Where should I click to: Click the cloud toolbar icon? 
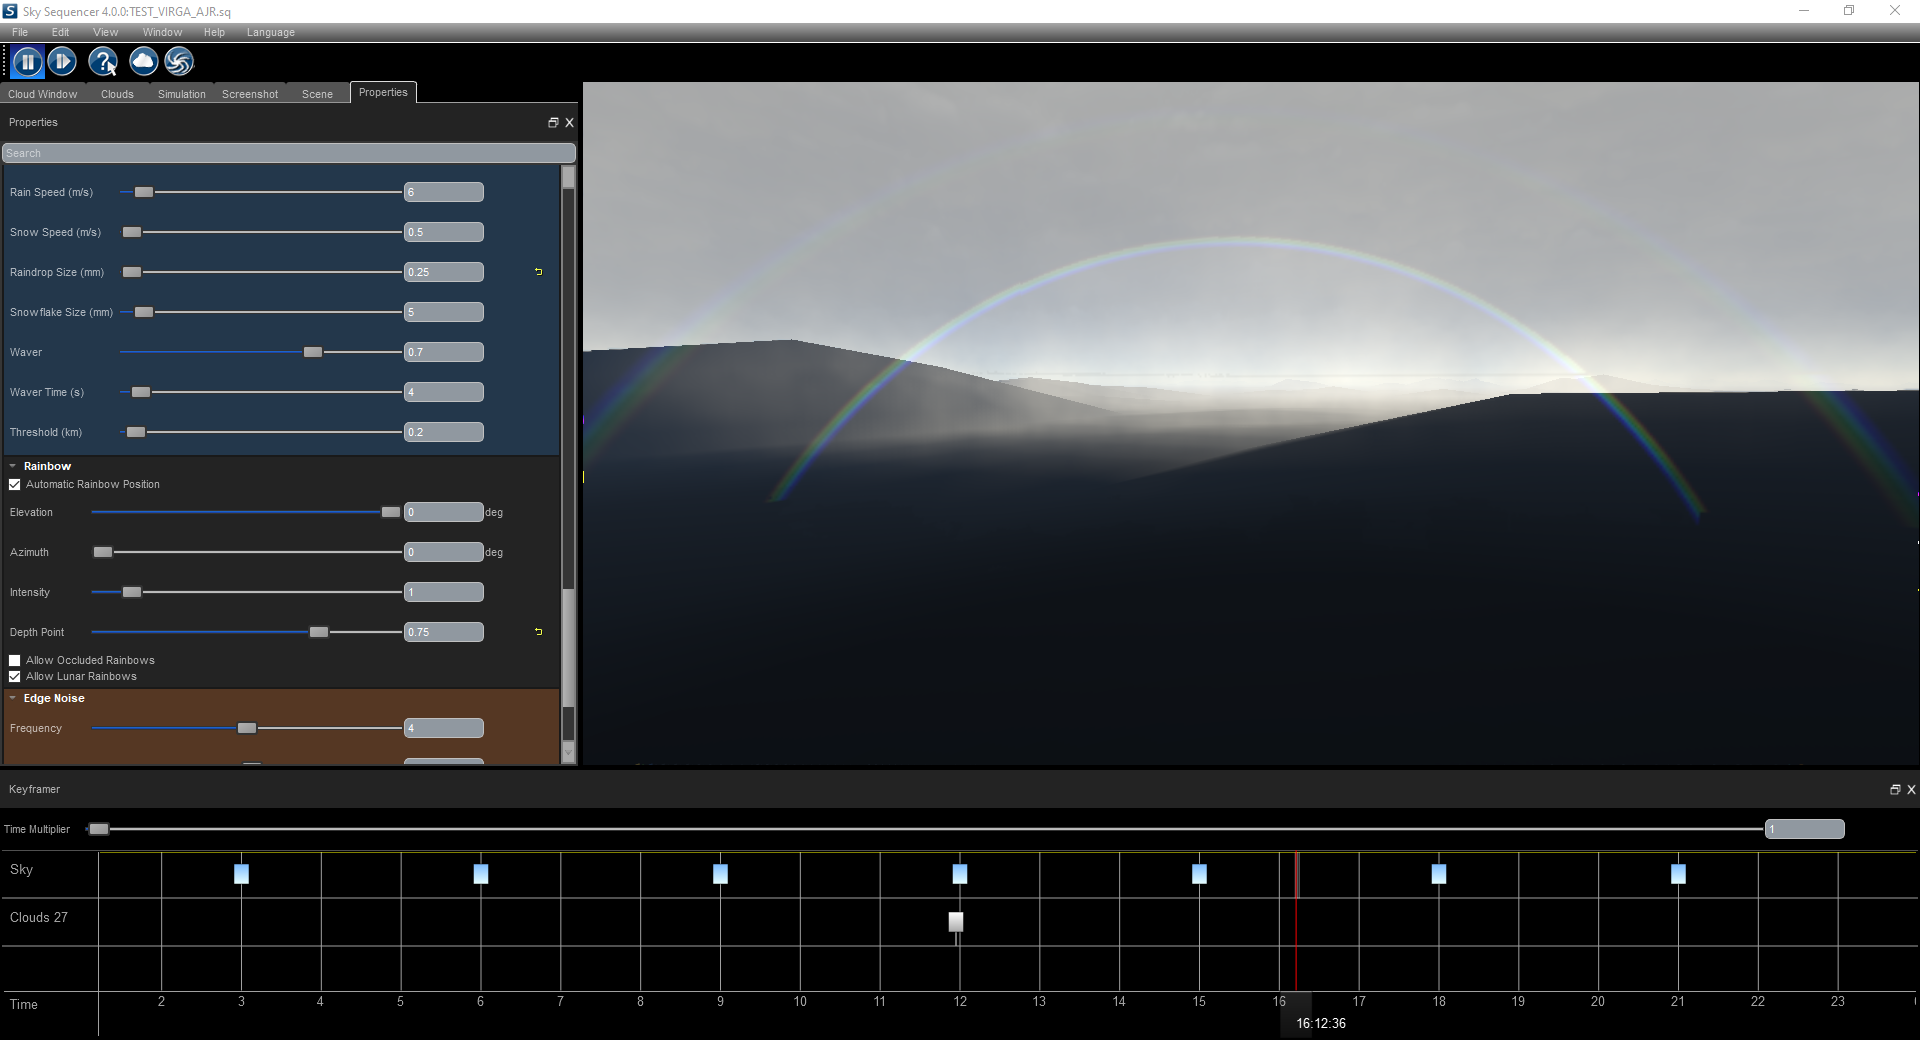coord(144,62)
